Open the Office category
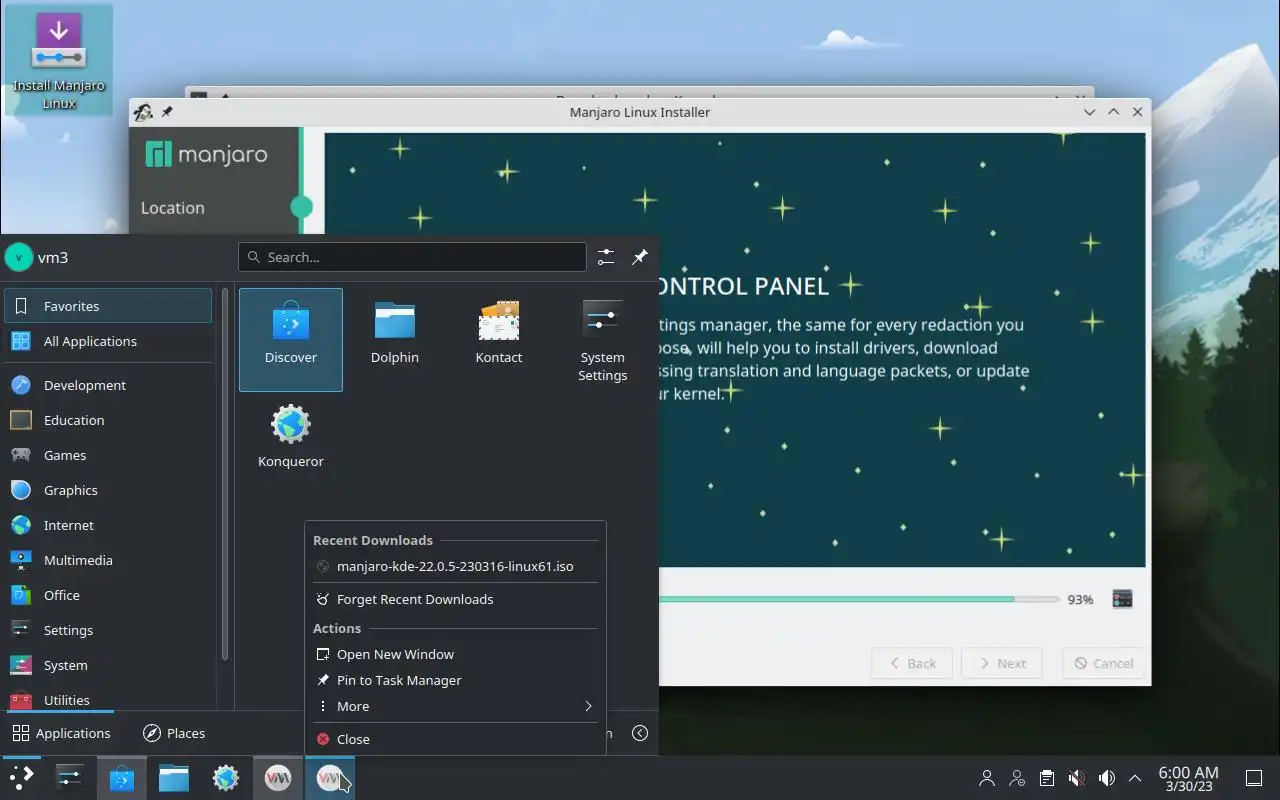The height and width of the screenshot is (800, 1280). (x=108, y=595)
